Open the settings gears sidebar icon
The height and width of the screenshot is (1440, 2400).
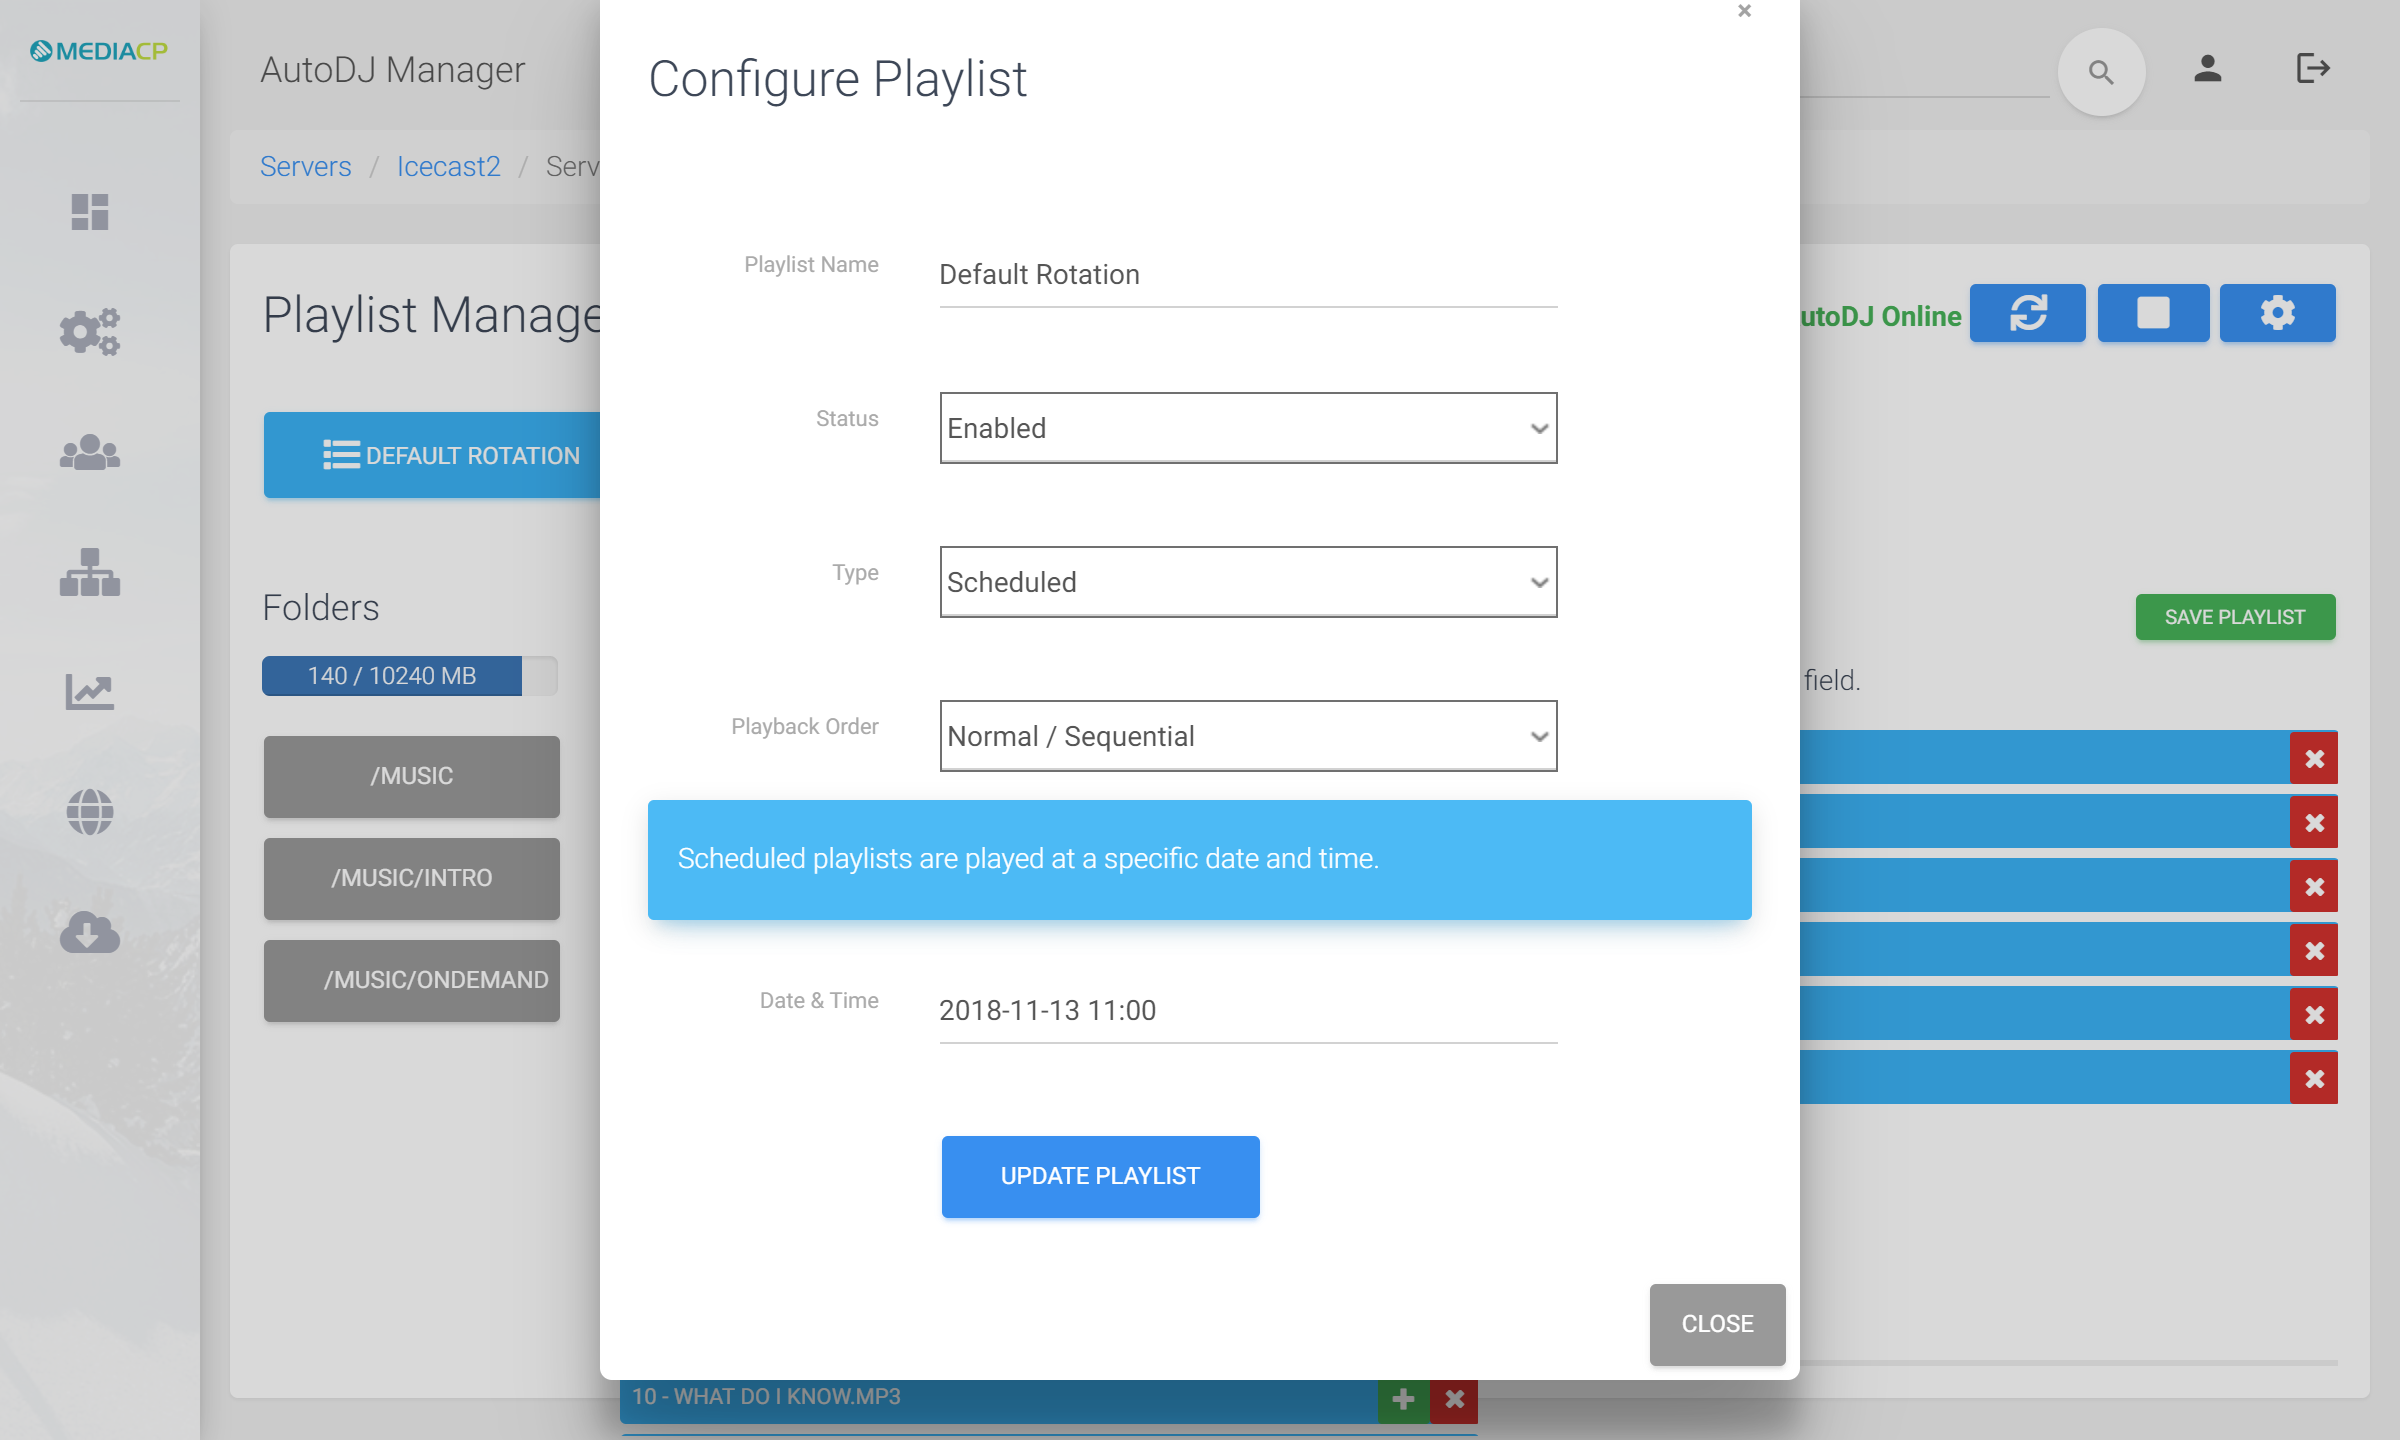(90, 331)
